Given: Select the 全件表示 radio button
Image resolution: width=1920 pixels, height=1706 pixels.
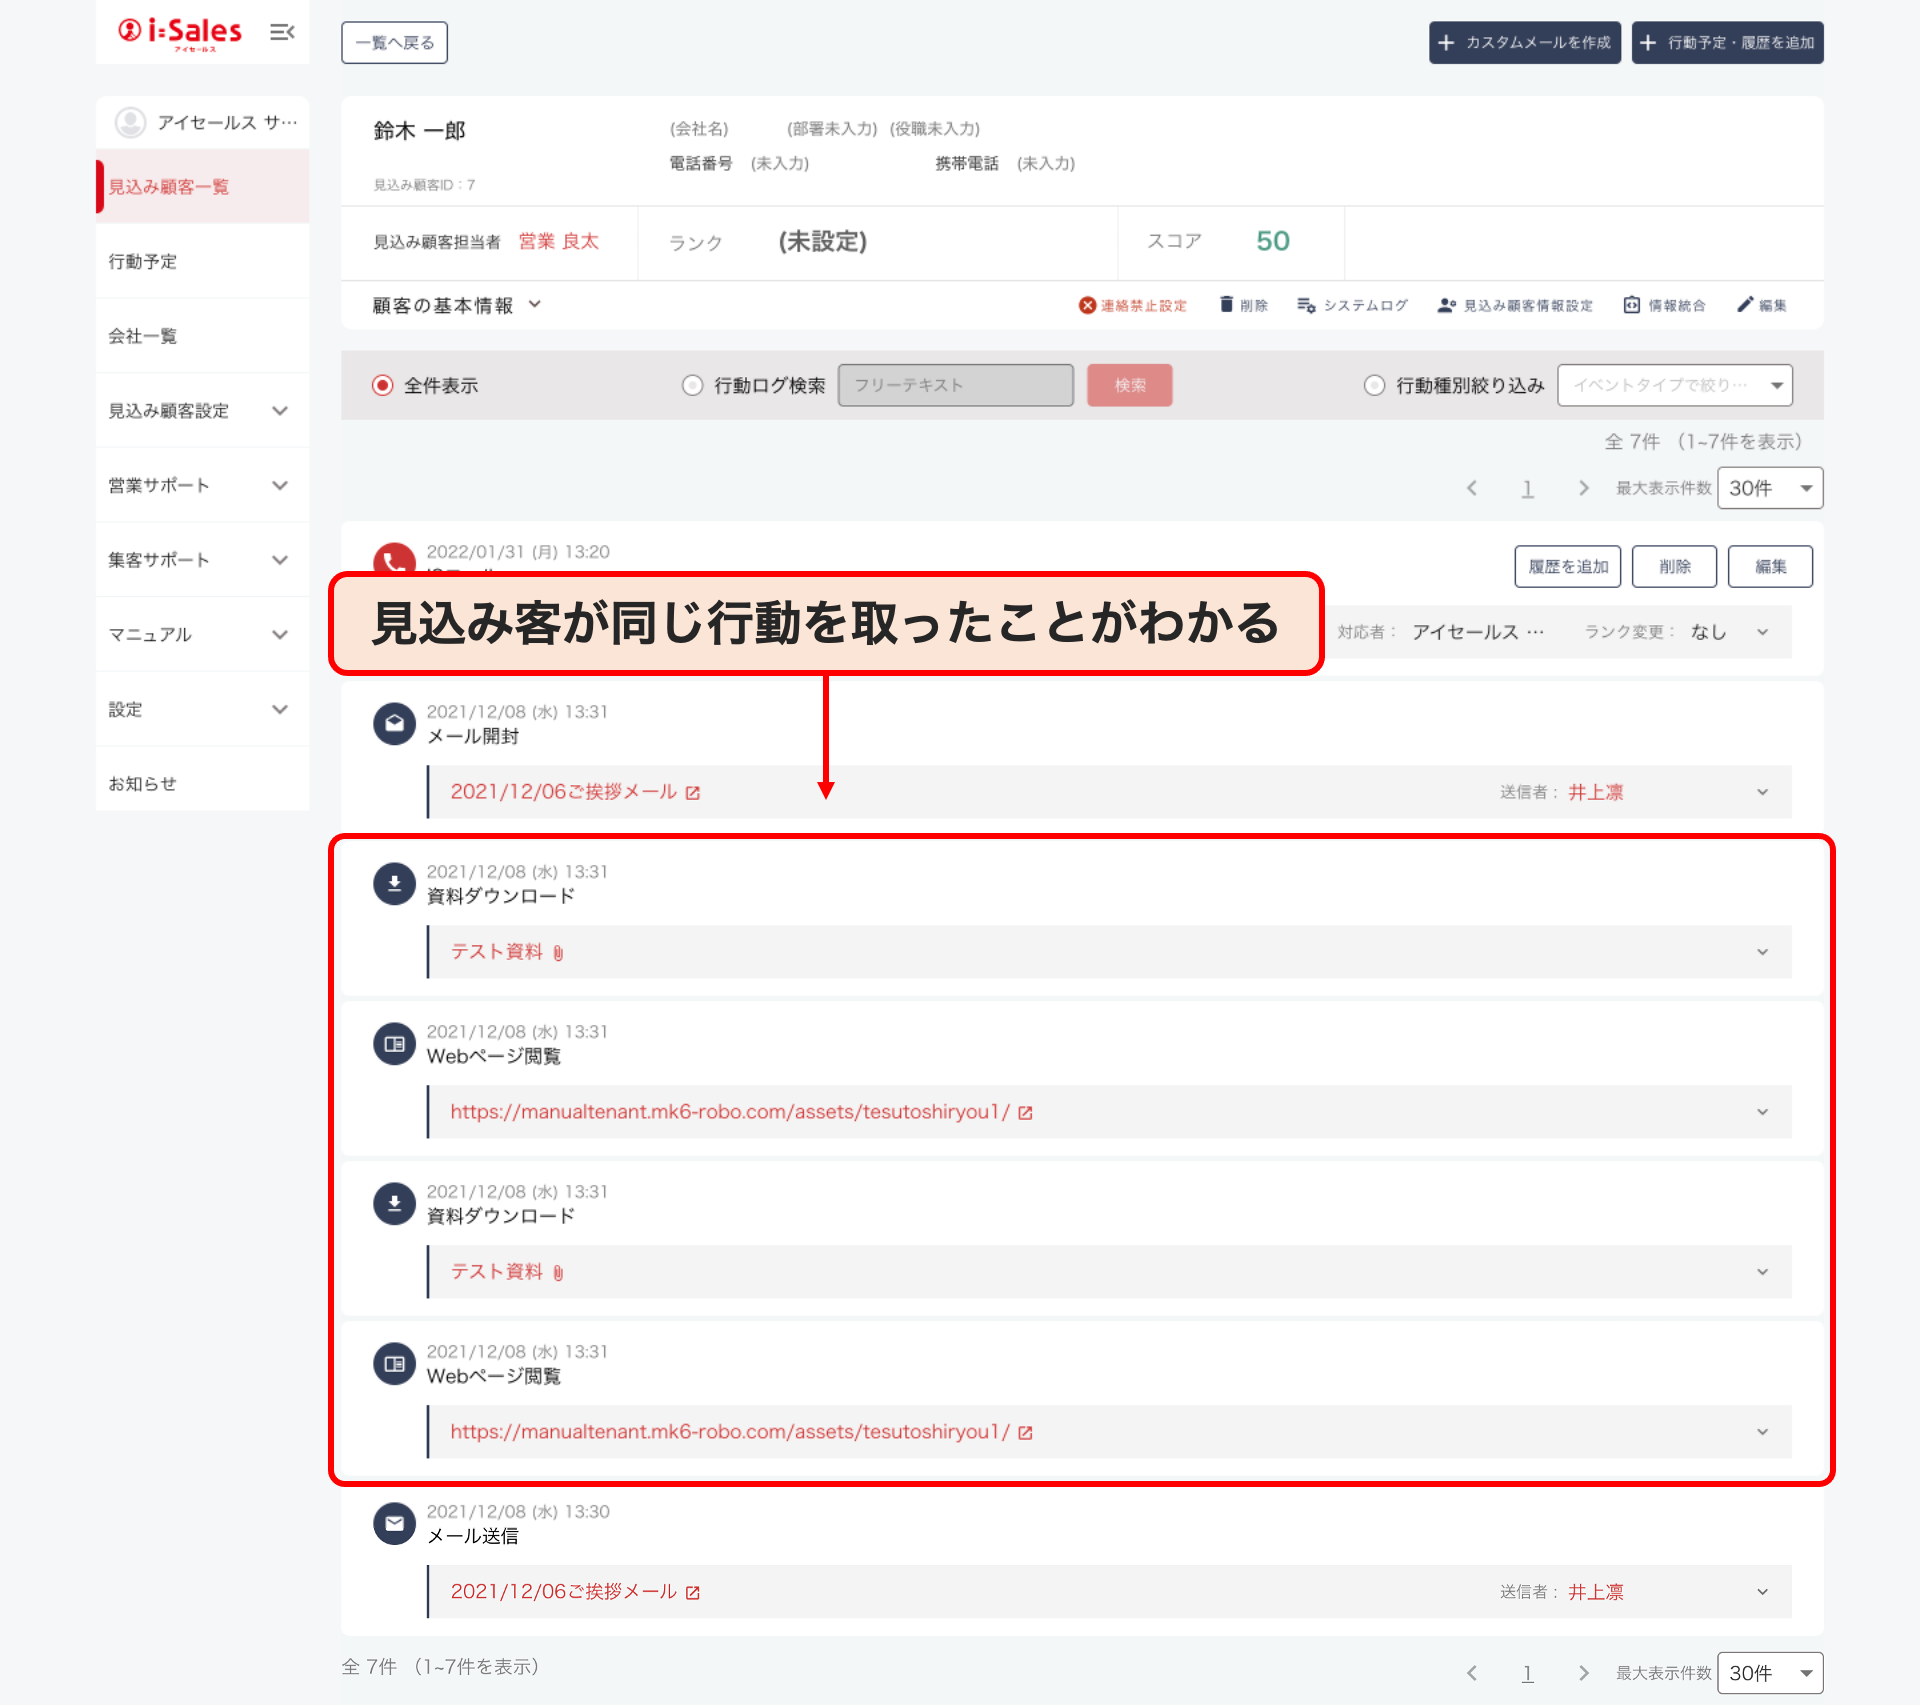Looking at the screenshot, I should [382, 385].
